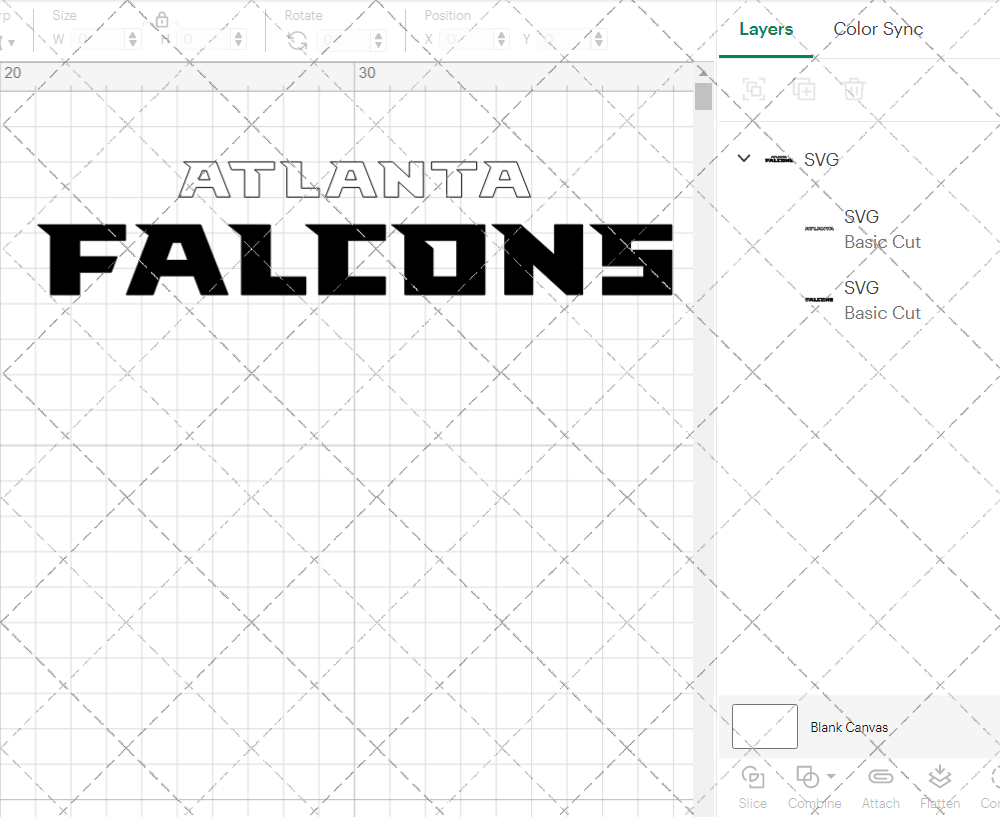Click the Group layers icon

[x=754, y=89]
